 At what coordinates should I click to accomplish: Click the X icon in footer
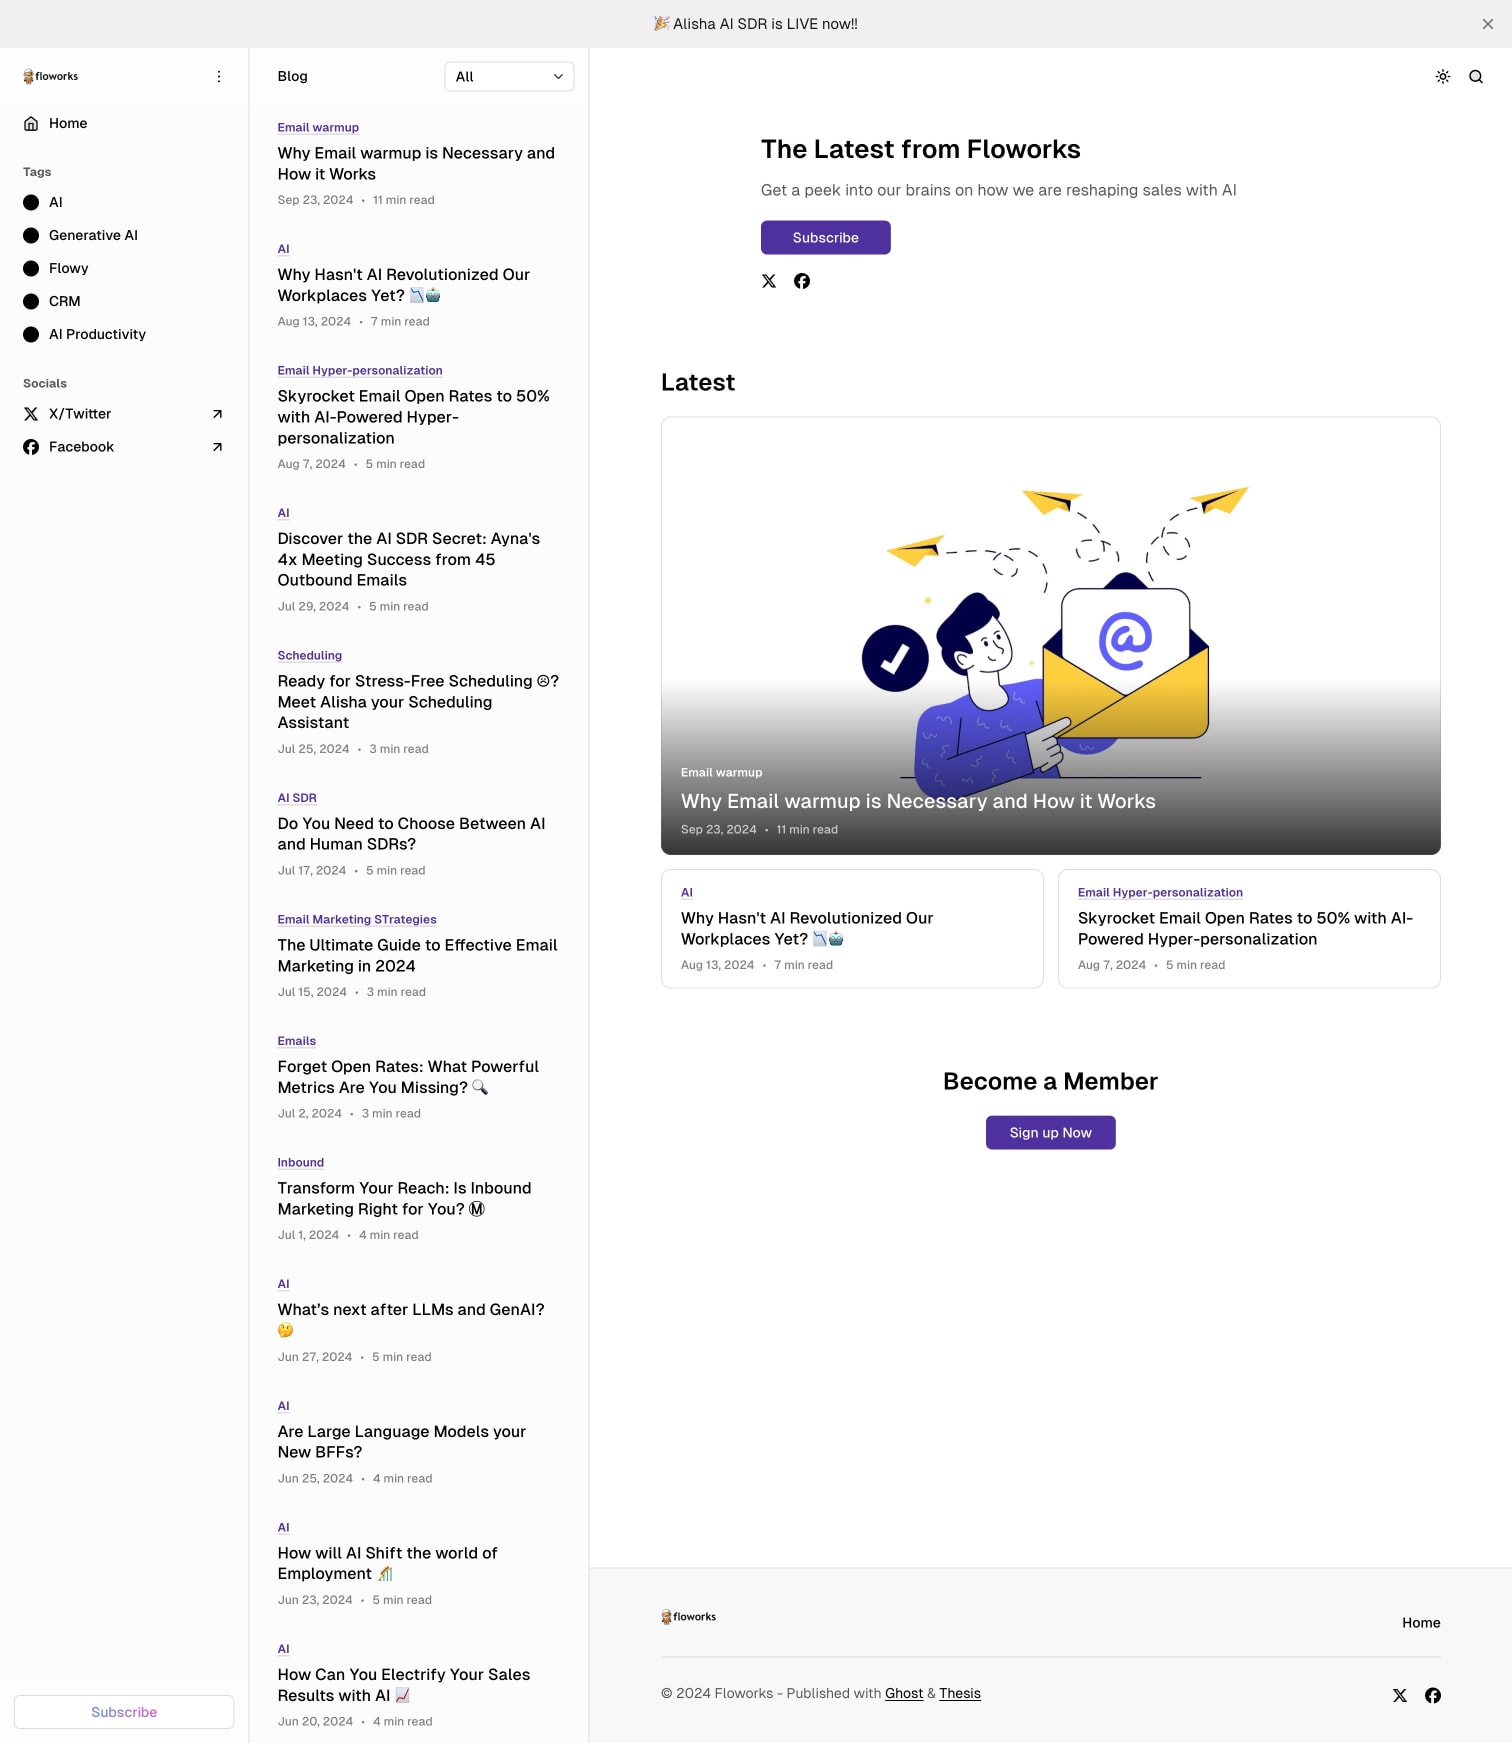coord(1399,1695)
